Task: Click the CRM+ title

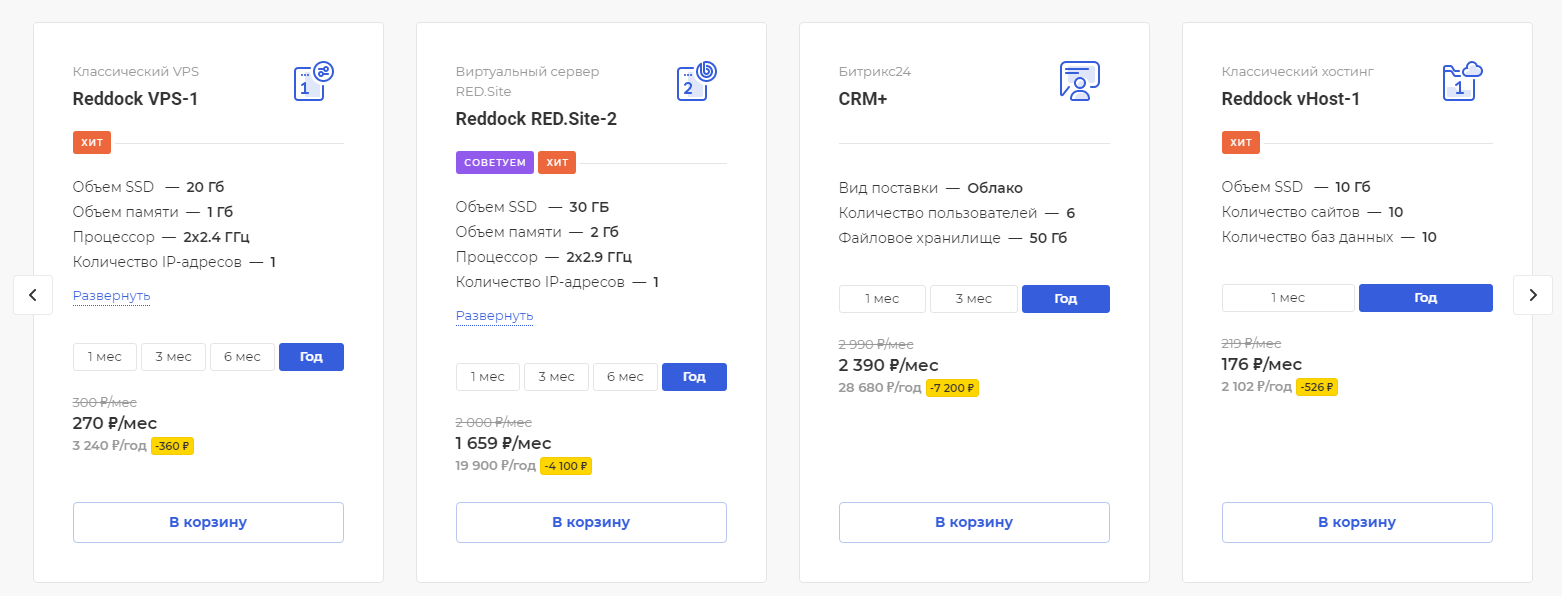Action: tap(863, 99)
